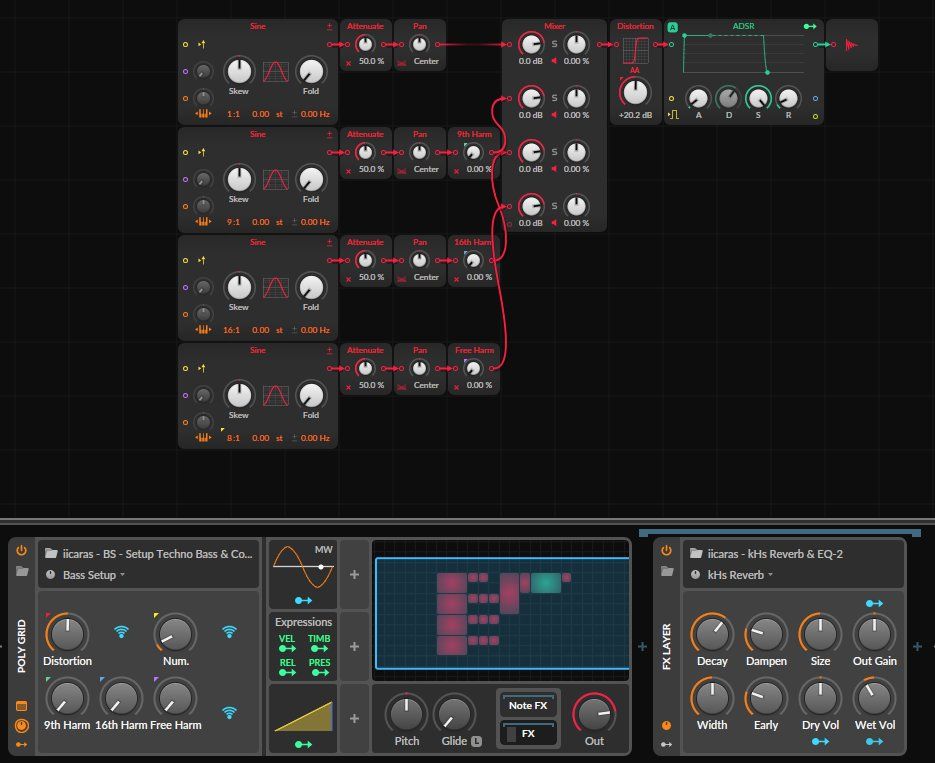
Task: Mute the first Mixer channel speaker icon
Action: [x=554, y=61]
